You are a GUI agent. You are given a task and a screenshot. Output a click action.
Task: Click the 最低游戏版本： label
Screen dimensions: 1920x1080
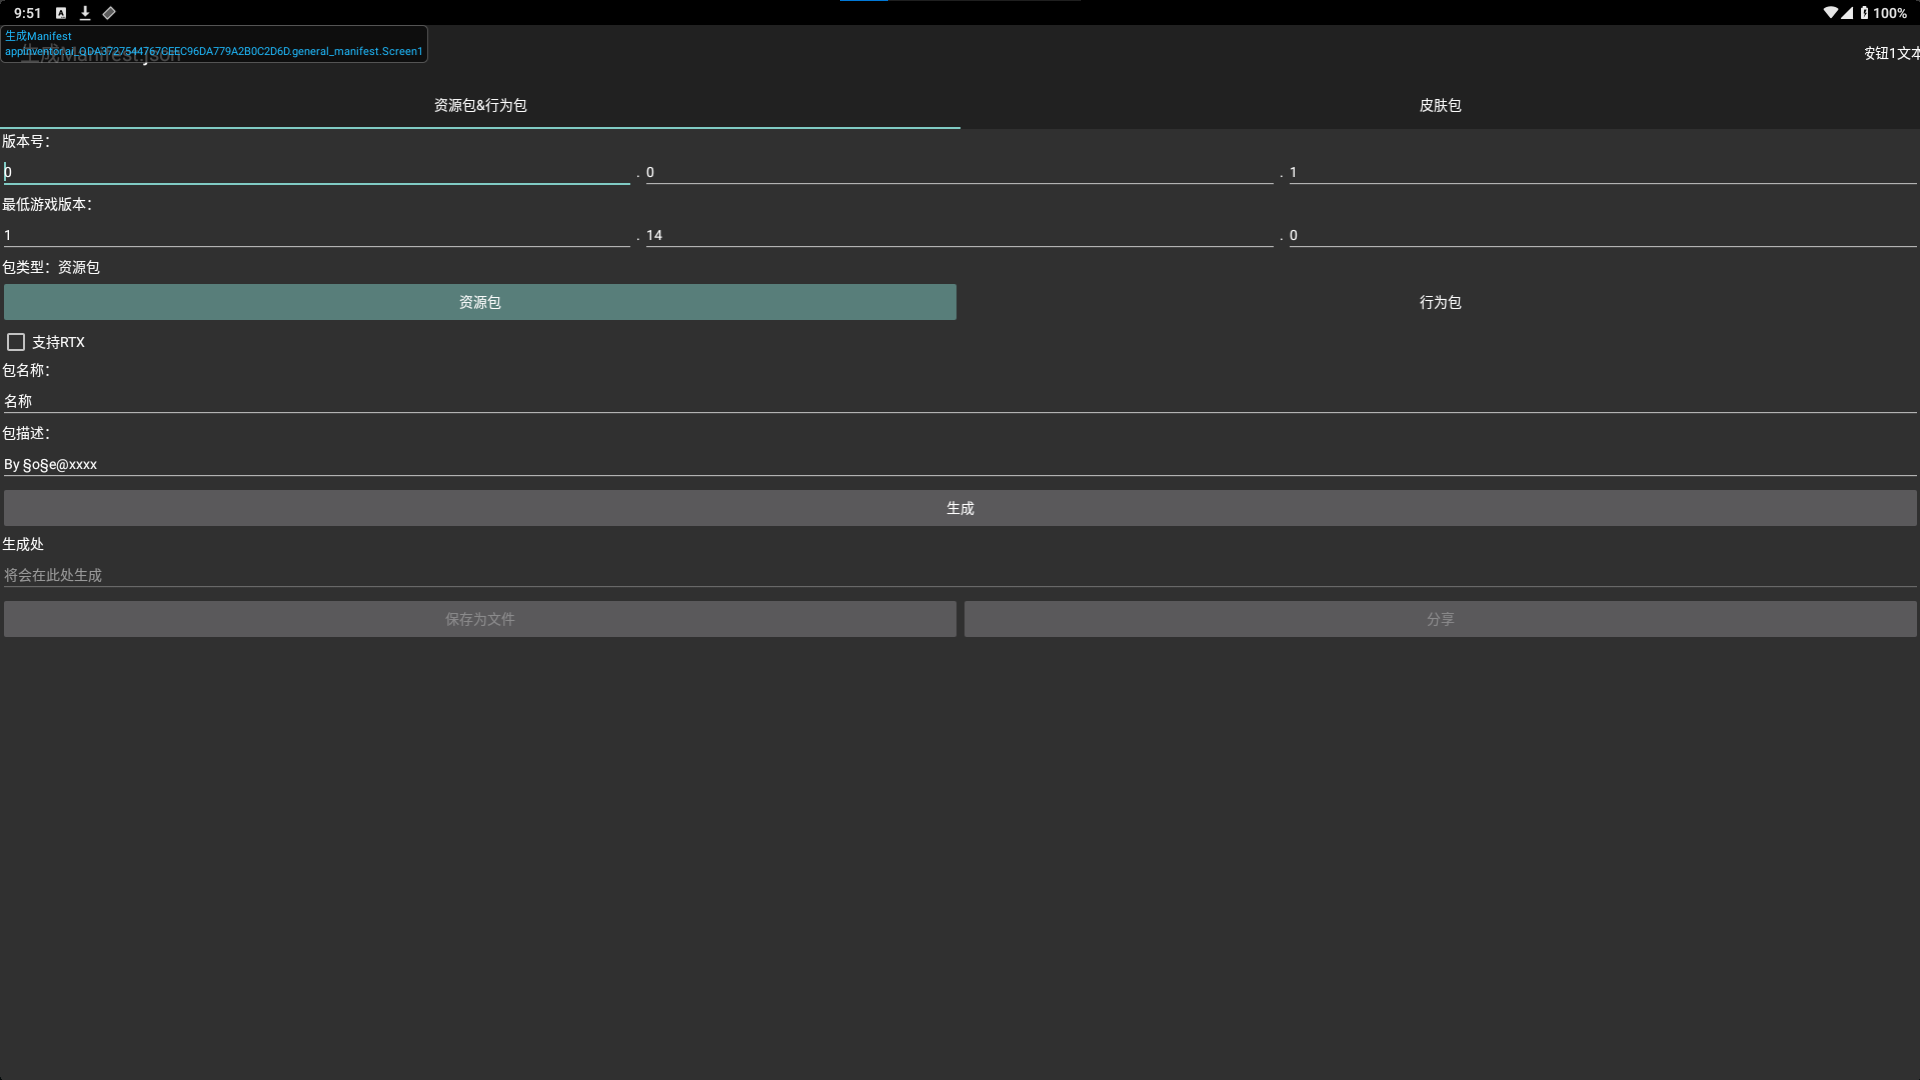[x=47, y=204]
